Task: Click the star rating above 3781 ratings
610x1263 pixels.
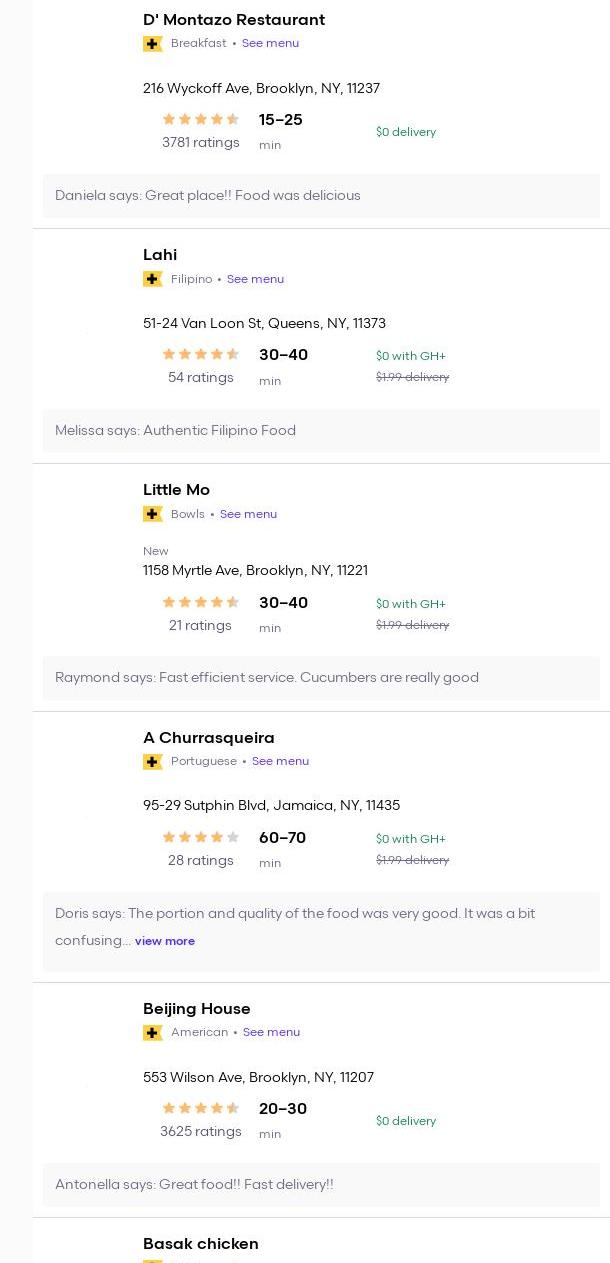Action: pos(201,119)
